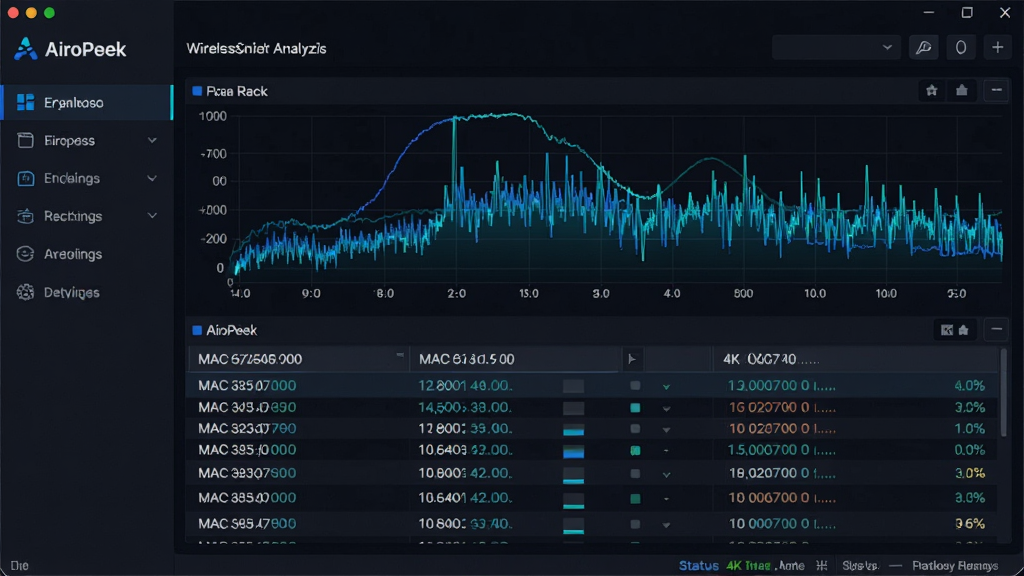The image size is (1024, 576).
Task: Click the macOS green zoom button
Action: 50,12
